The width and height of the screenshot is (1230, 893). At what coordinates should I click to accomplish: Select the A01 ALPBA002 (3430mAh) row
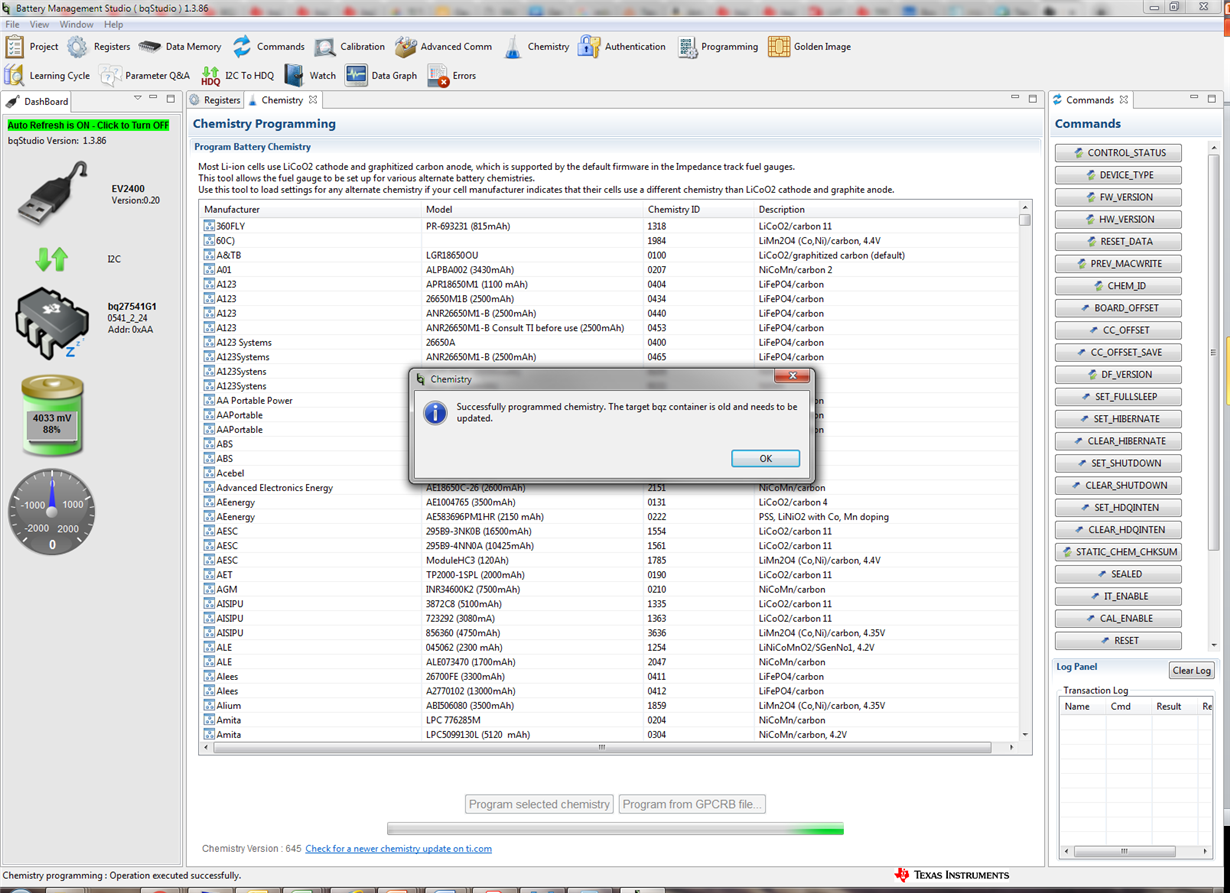click(609, 270)
